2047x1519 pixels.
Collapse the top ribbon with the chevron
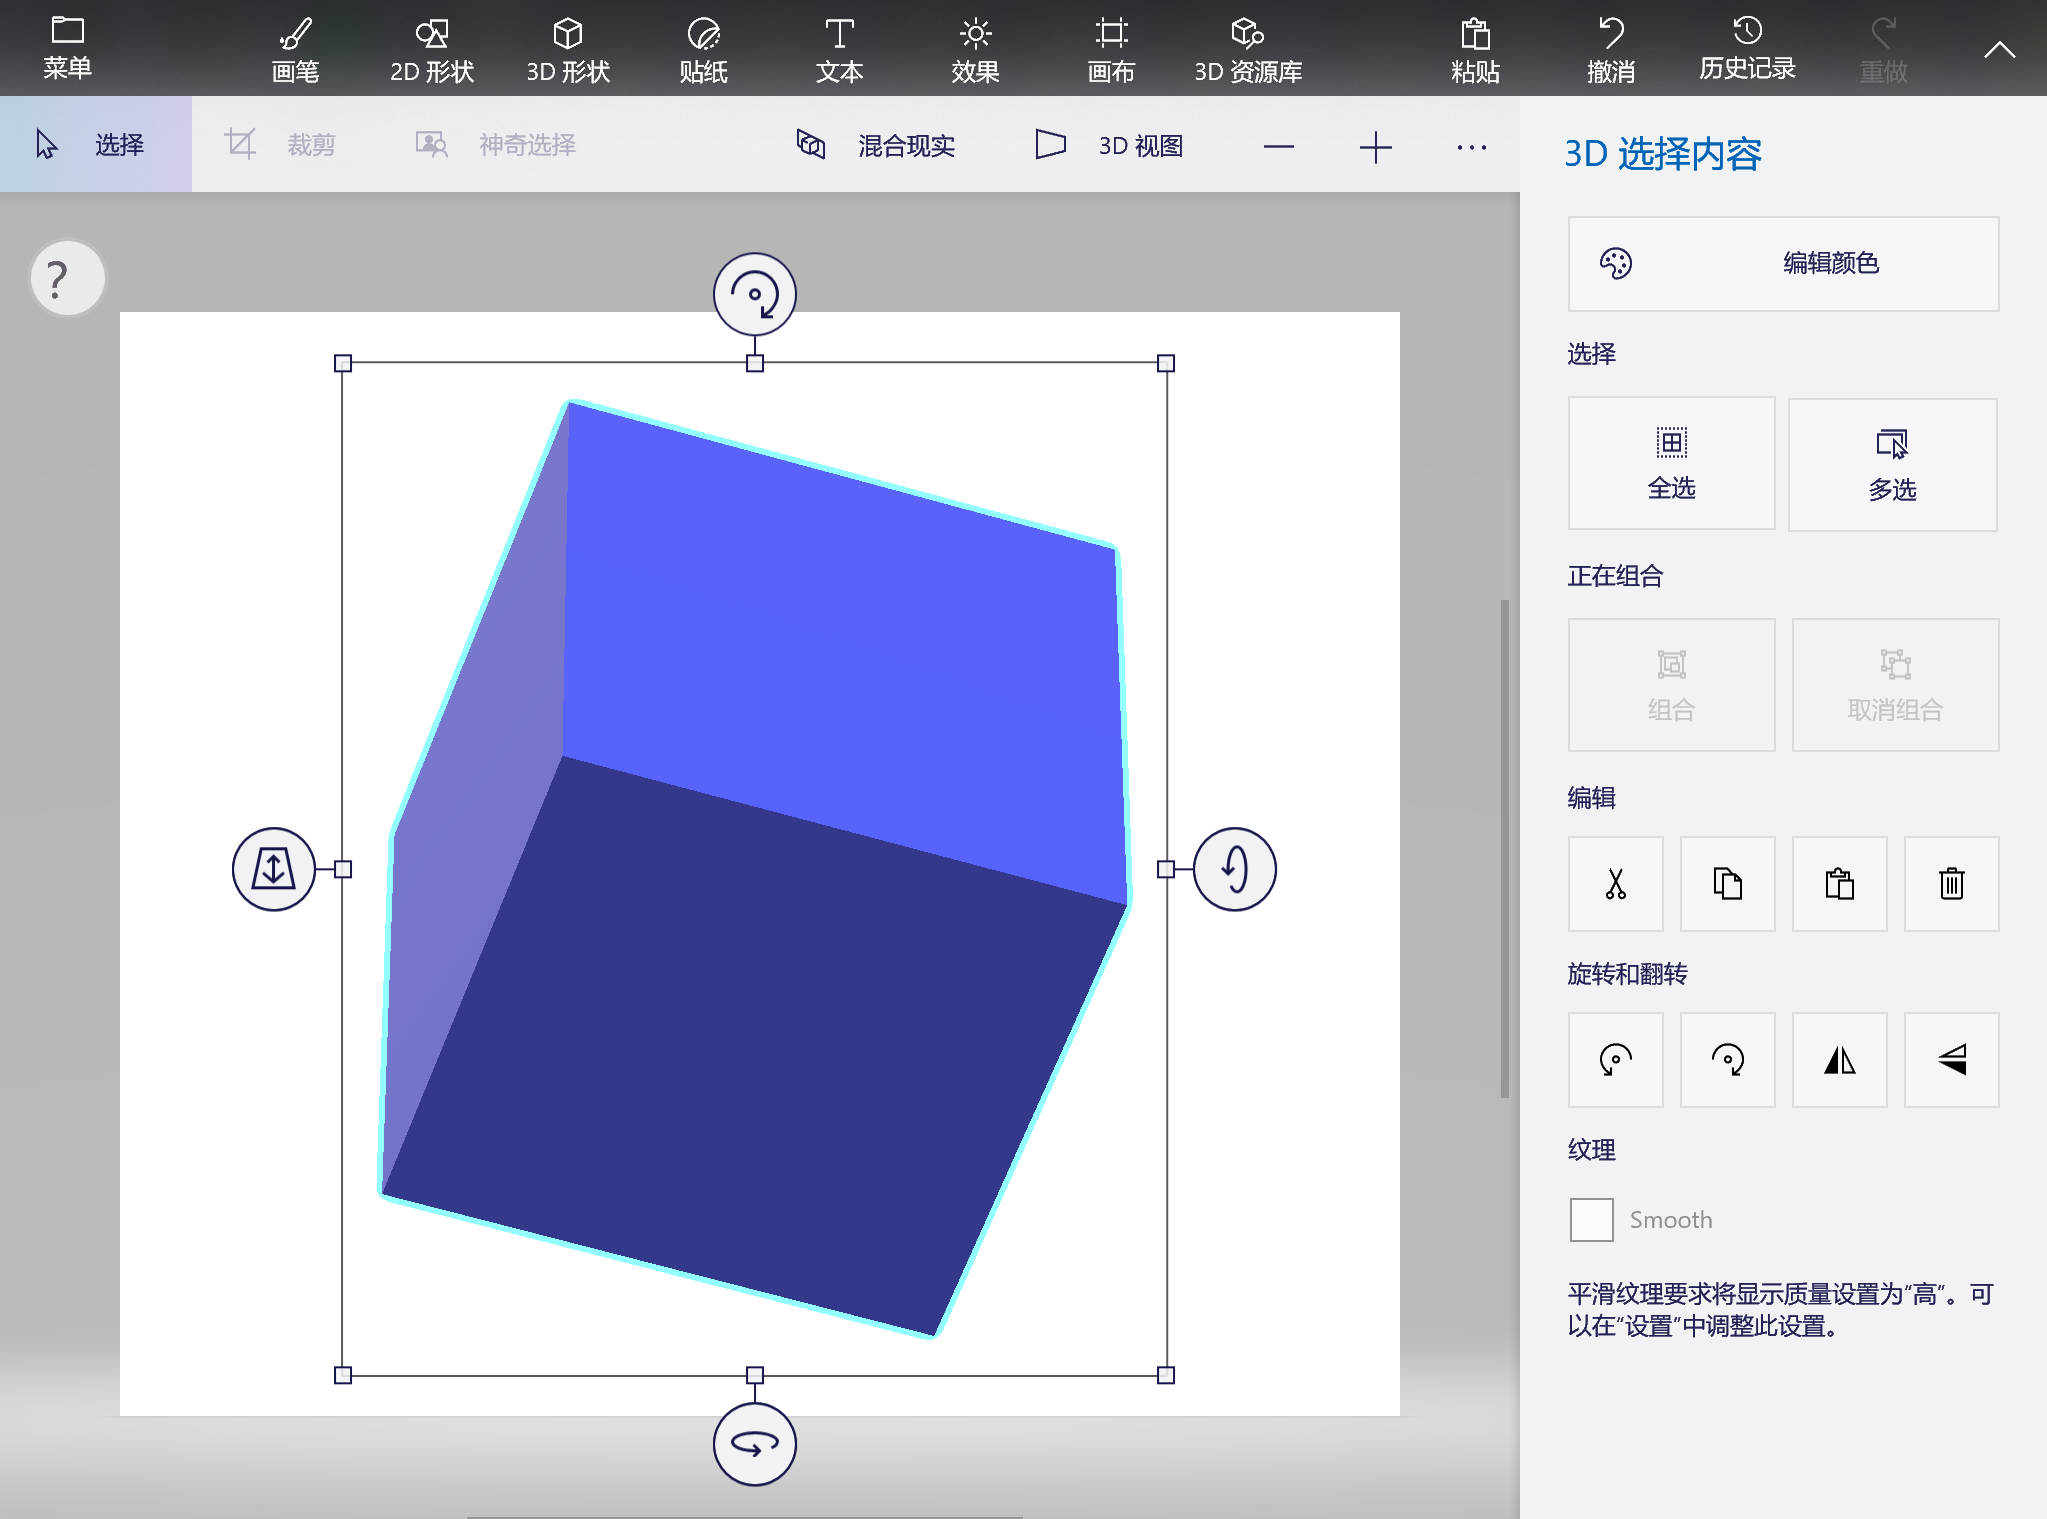(1999, 50)
